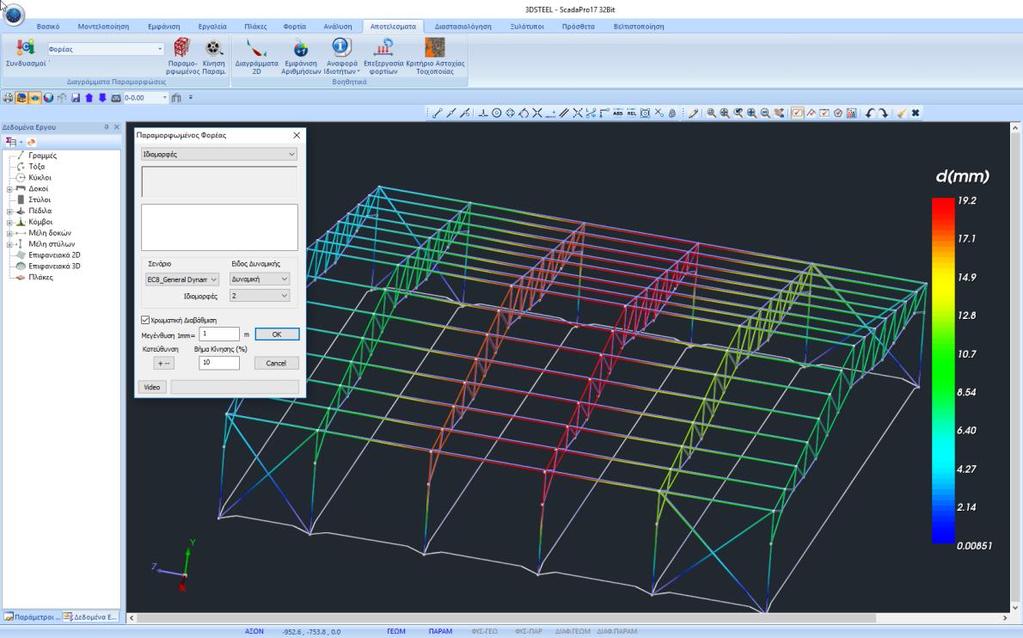Expand the Μέλη στύλων tree node
Viewport: 1023px width, 638px height.
tap(10, 245)
